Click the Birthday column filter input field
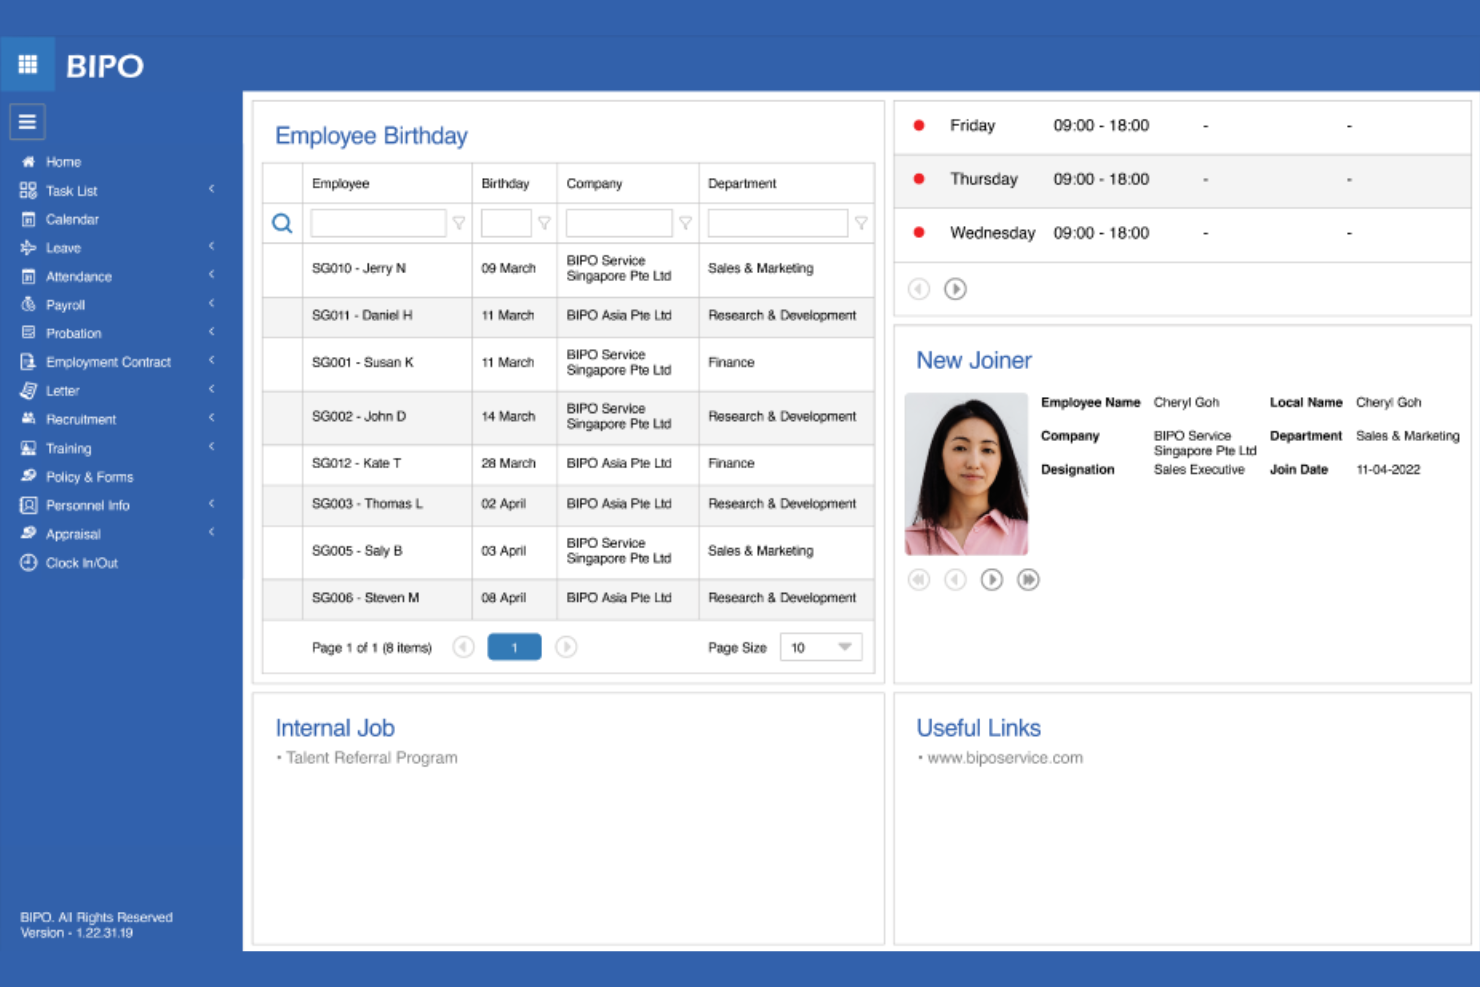This screenshot has height=987, width=1480. (x=508, y=222)
